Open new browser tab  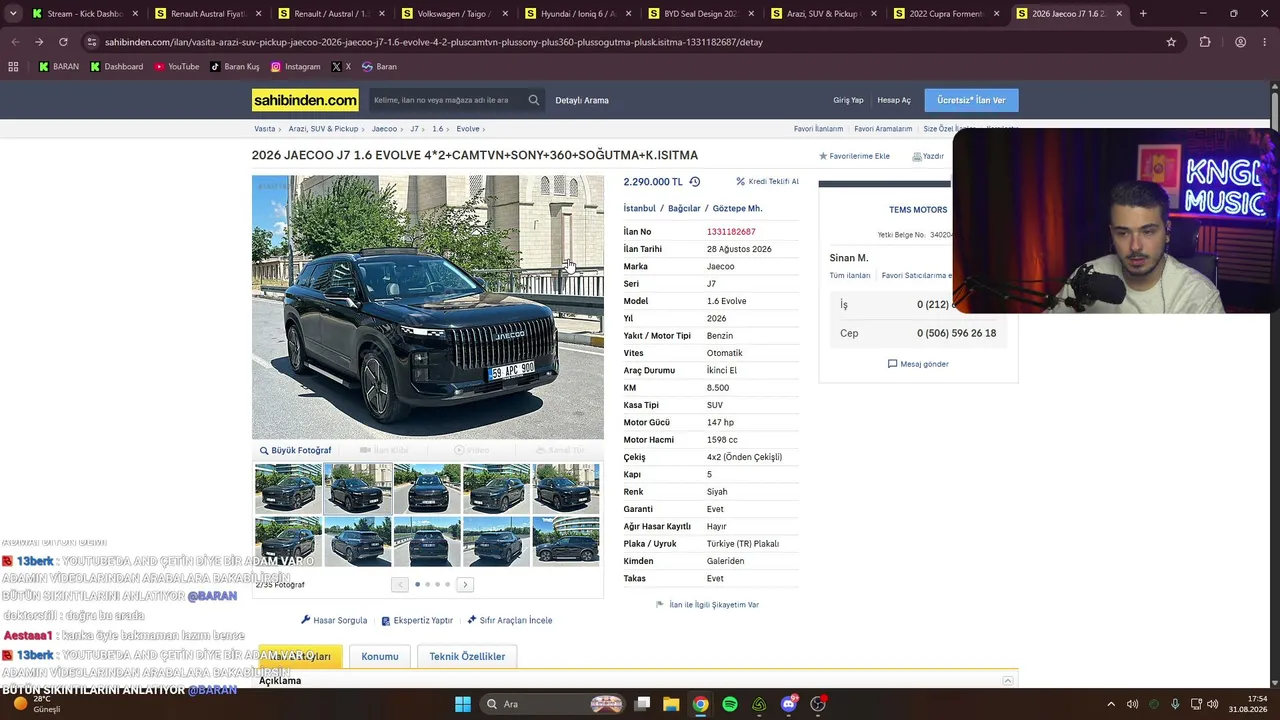click(x=1143, y=14)
